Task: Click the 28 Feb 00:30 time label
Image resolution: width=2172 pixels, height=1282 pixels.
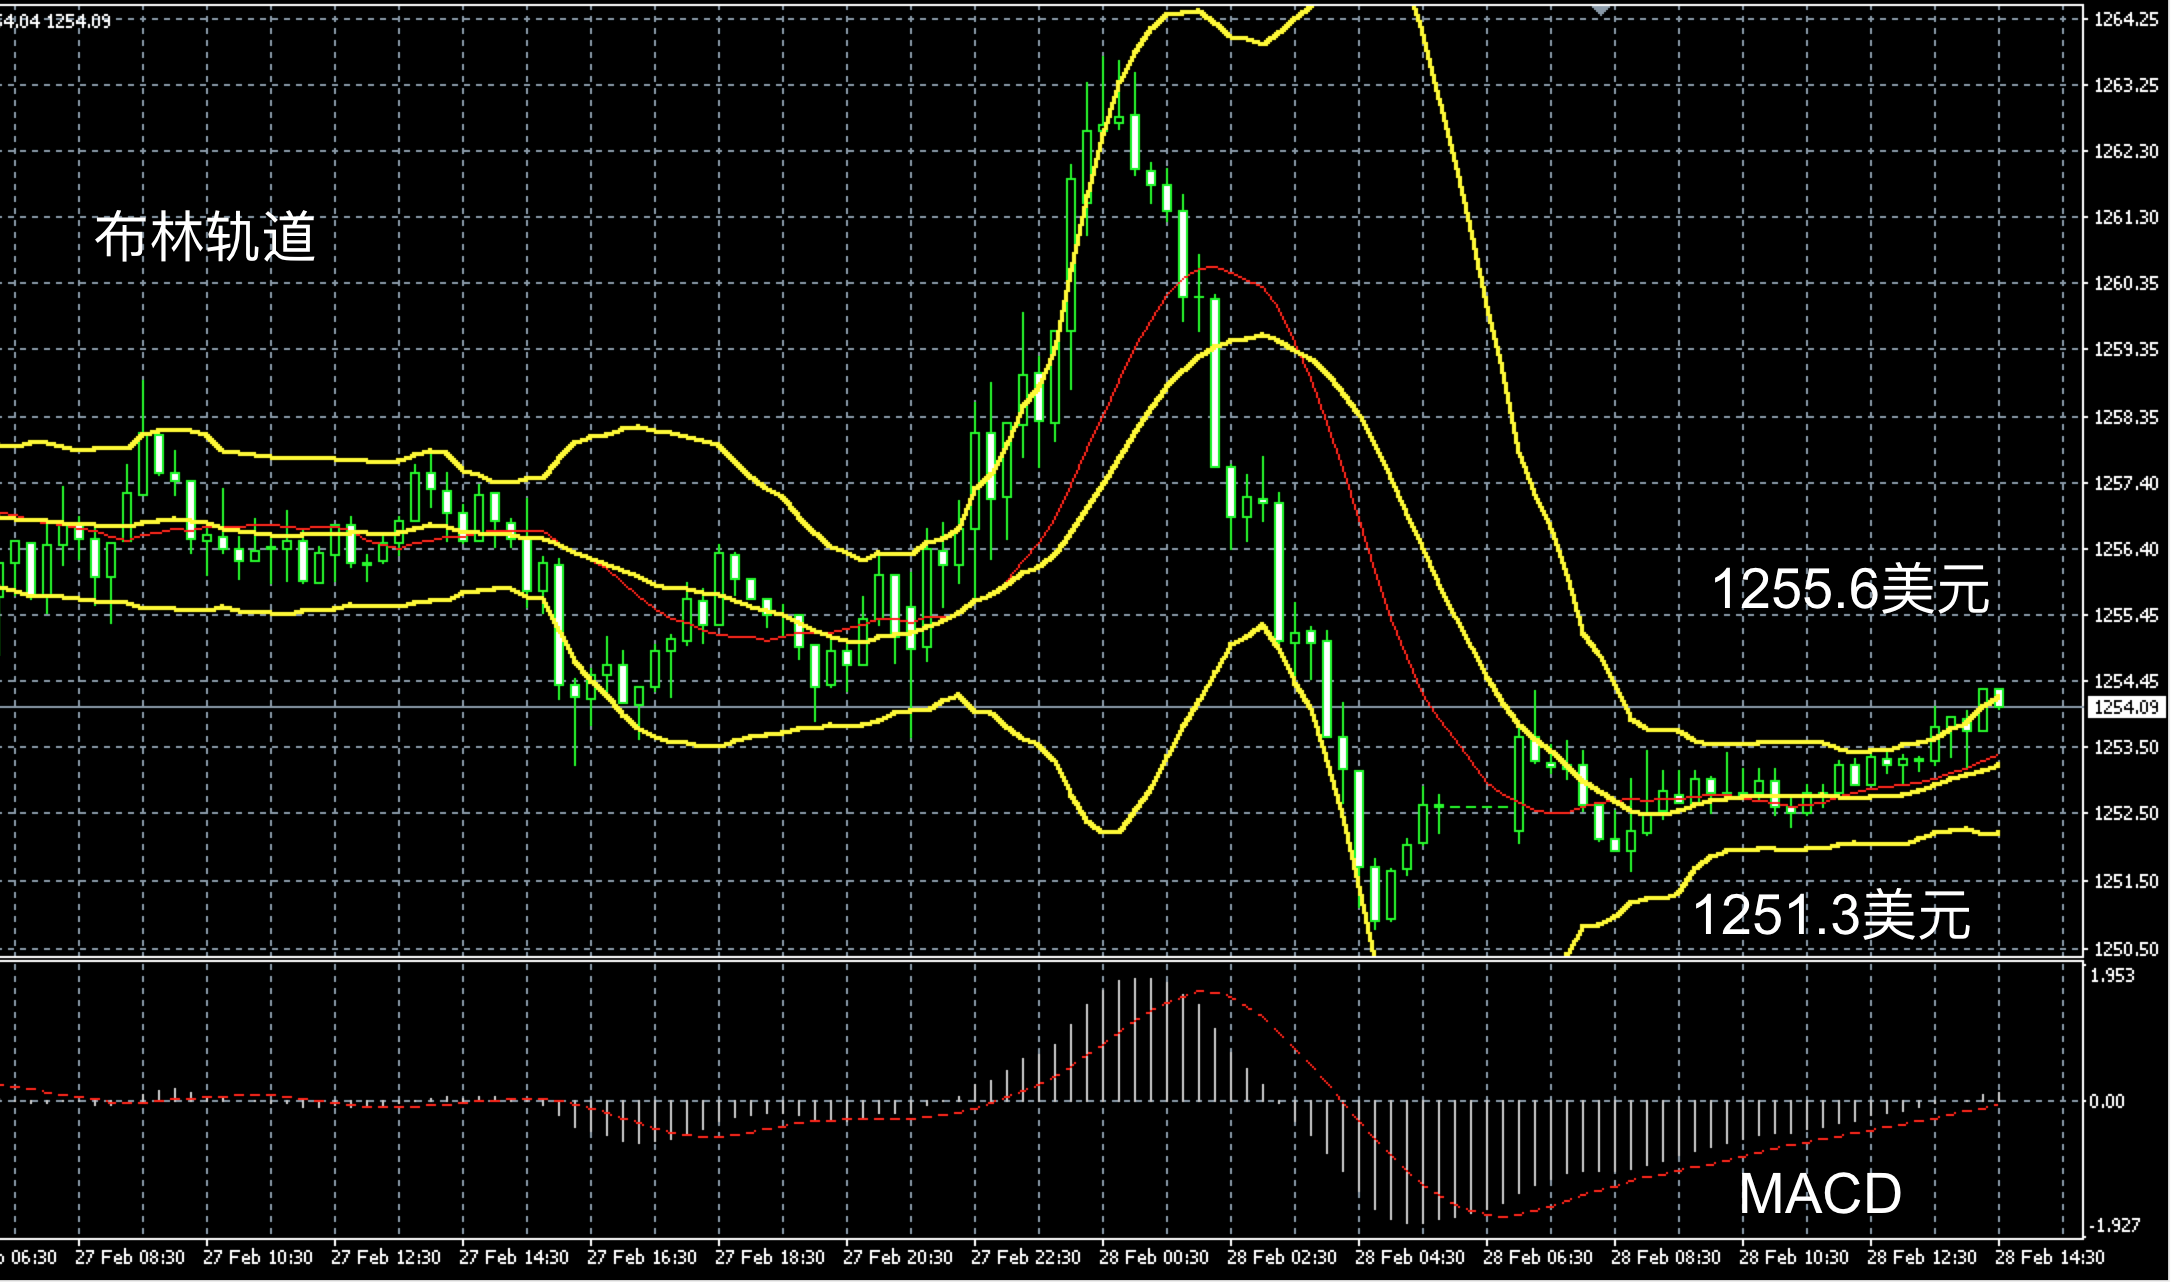Action: 1154,1257
